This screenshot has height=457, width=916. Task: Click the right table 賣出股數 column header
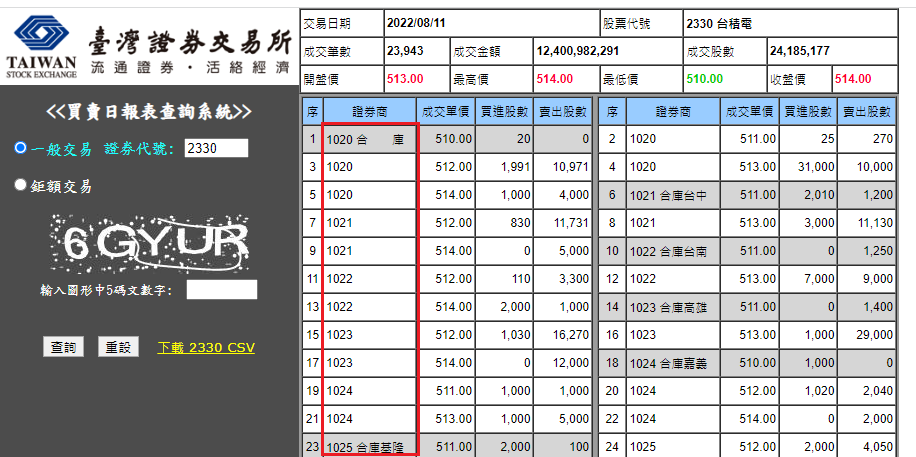click(866, 112)
